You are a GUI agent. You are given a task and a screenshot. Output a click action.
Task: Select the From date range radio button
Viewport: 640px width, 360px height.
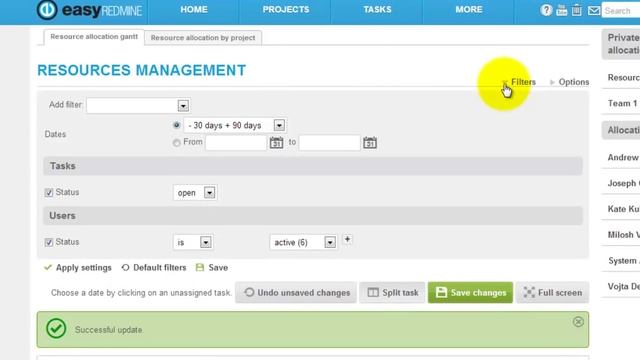click(176, 142)
